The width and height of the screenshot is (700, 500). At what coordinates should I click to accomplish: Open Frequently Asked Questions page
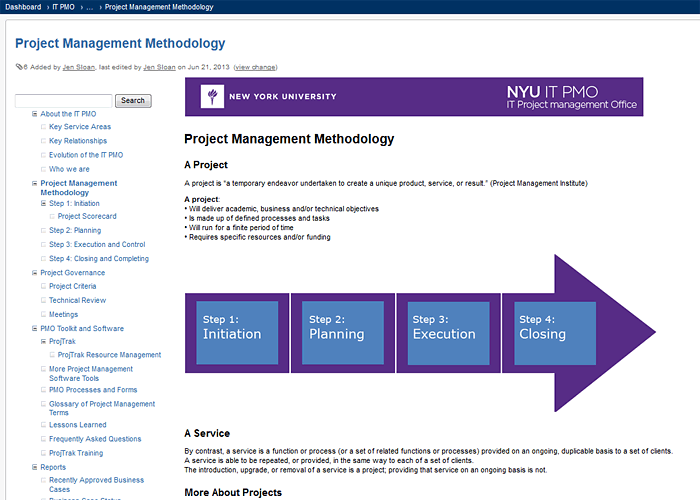(x=95, y=439)
